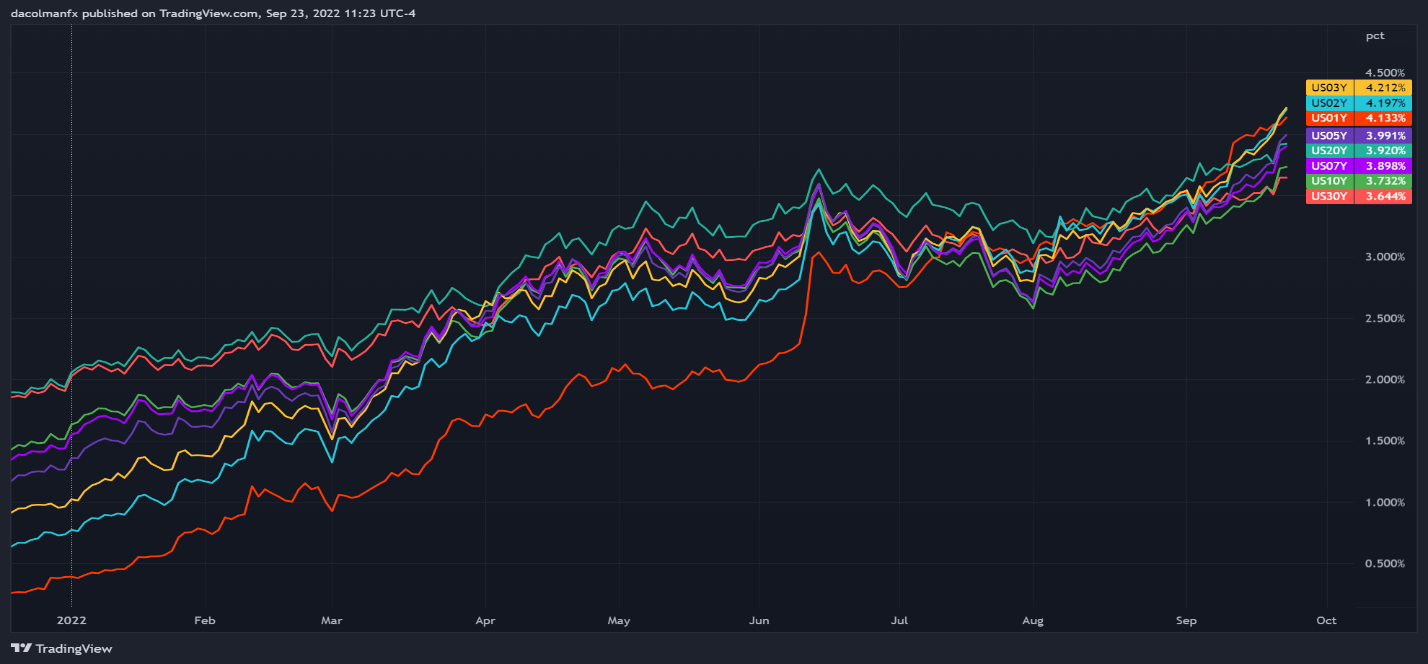Click the 3.732% value tag

click(x=1383, y=181)
